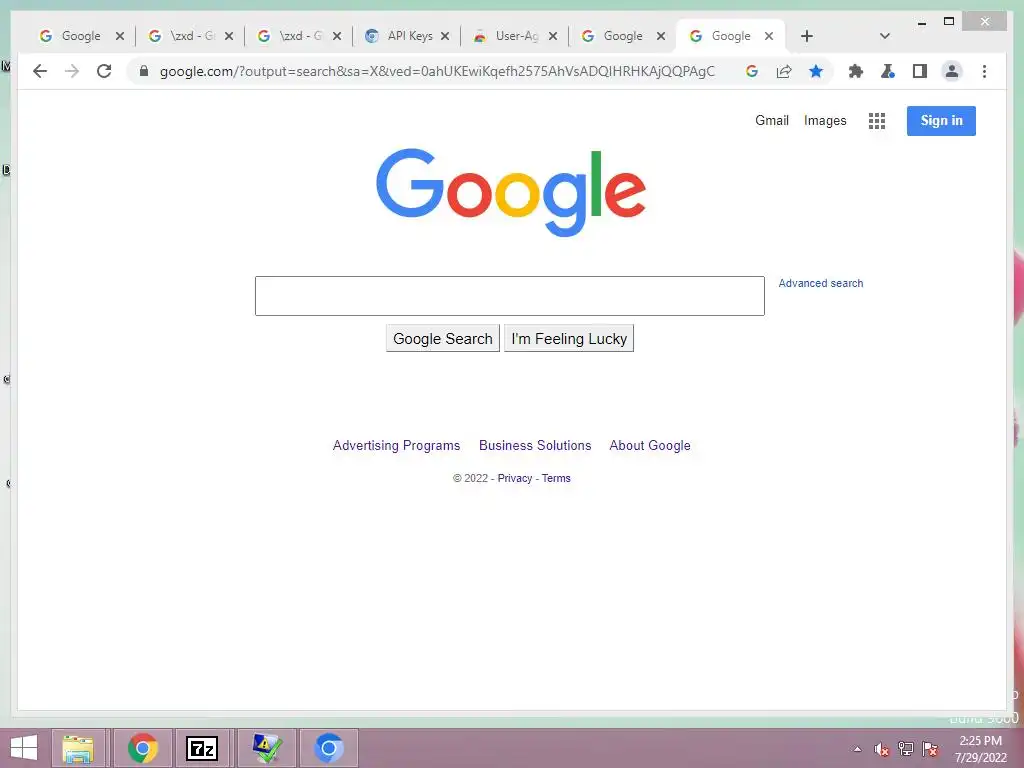
Task: Open the Extensions puzzle icon
Action: [856, 71]
